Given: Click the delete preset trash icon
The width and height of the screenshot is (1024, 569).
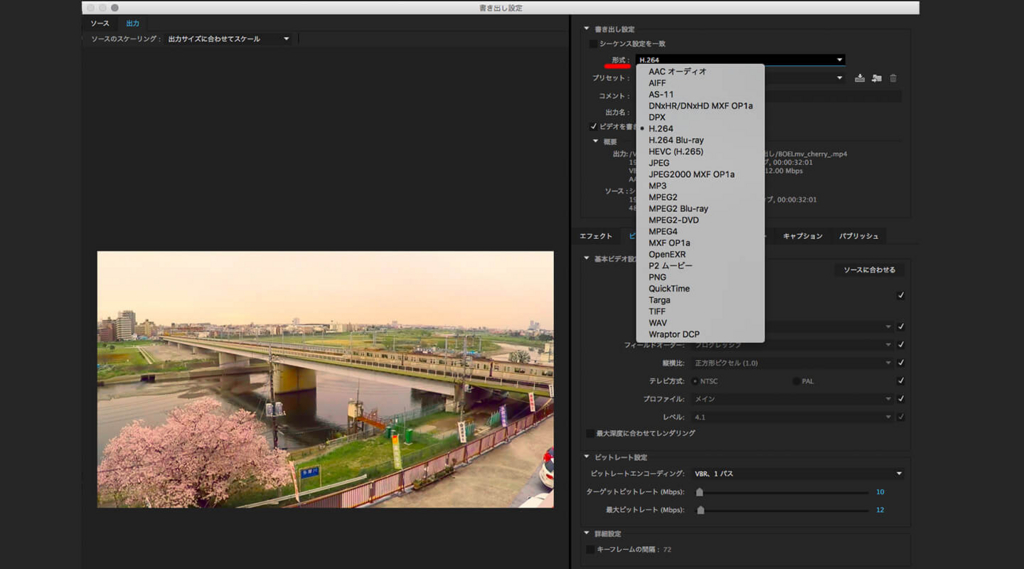Looking at the screenshot, I should 893,78.
